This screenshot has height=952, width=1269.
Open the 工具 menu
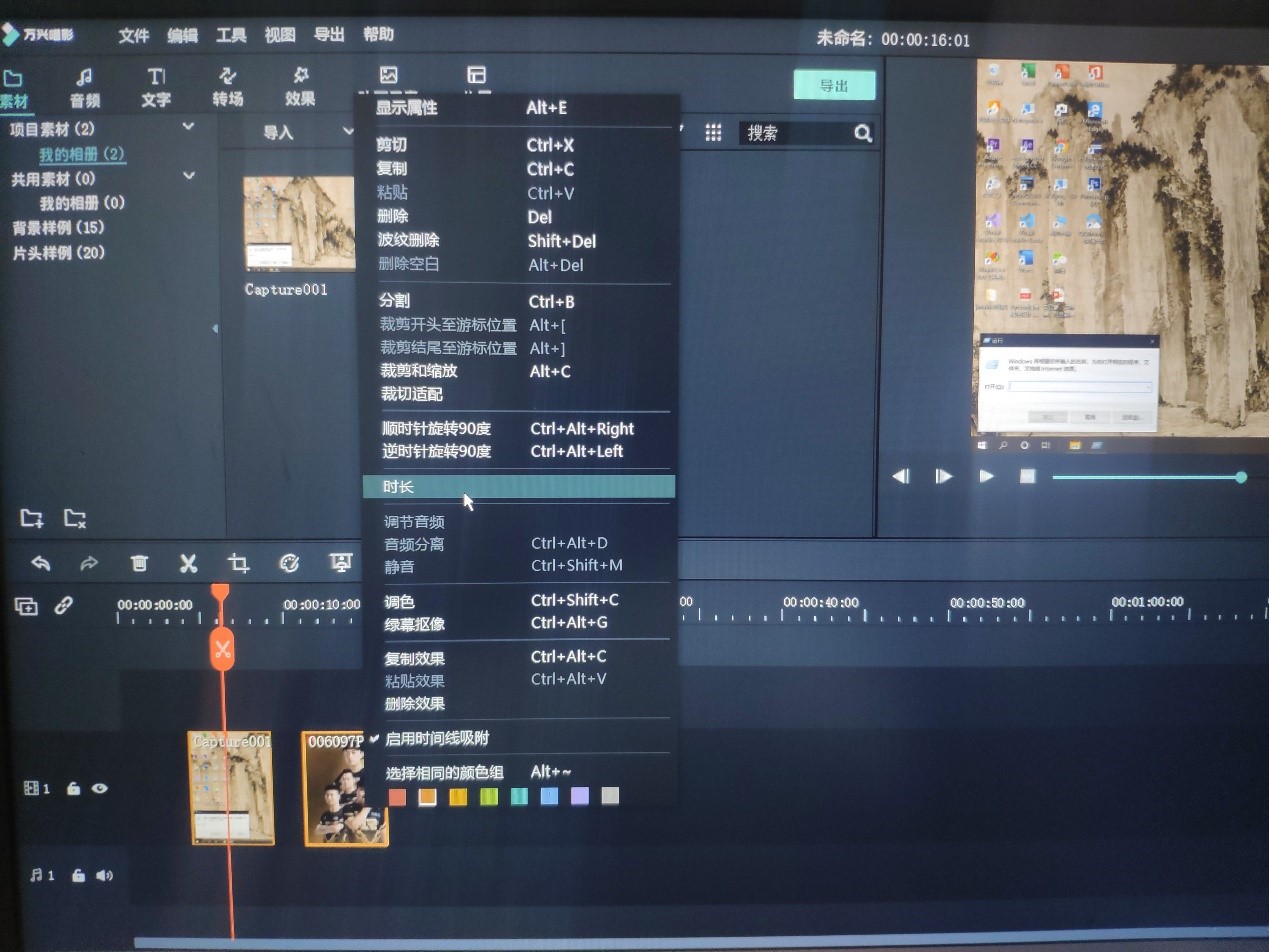(x=231, y=35)
